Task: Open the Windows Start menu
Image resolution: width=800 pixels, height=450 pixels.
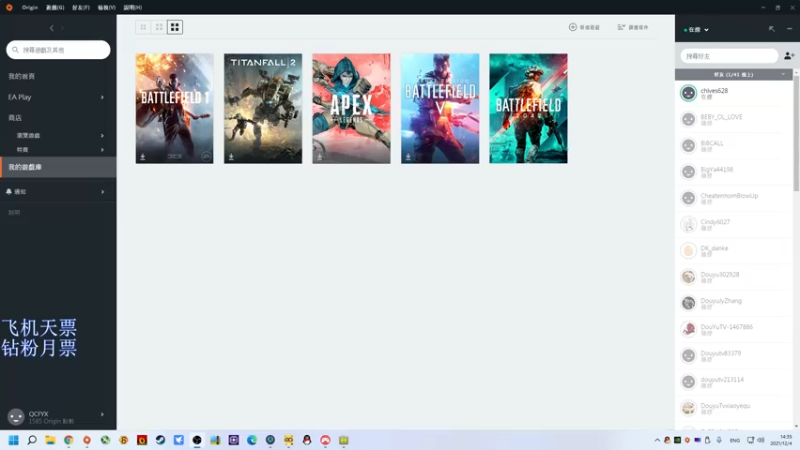Action: (14, 440)
